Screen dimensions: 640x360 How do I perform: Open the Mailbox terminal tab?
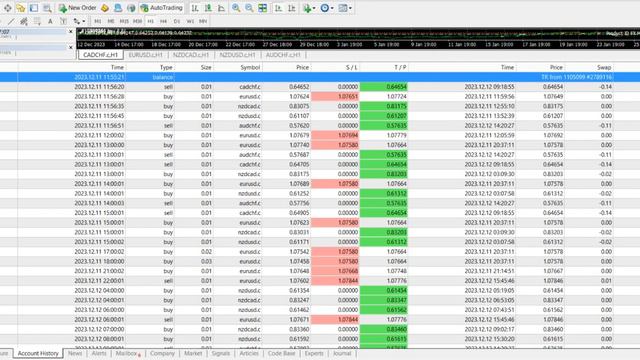pyautogui.click(x=128, y=353)
